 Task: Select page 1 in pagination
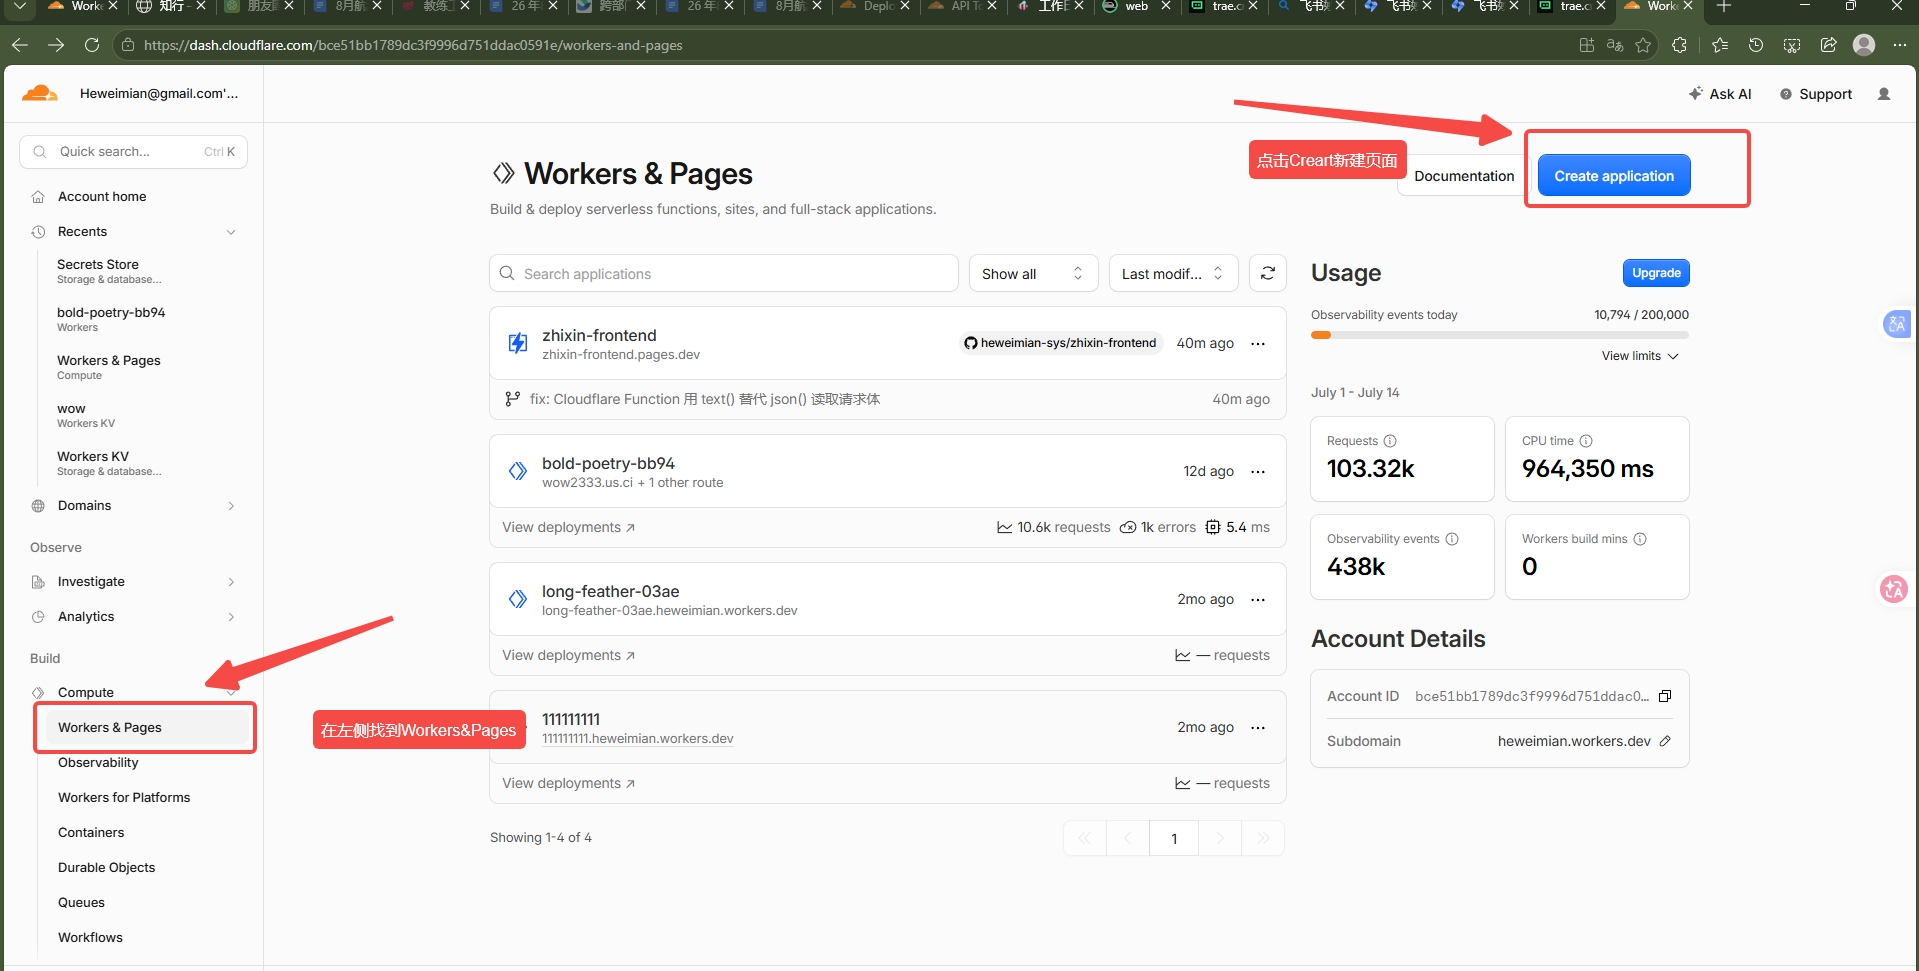point(1174,838)
